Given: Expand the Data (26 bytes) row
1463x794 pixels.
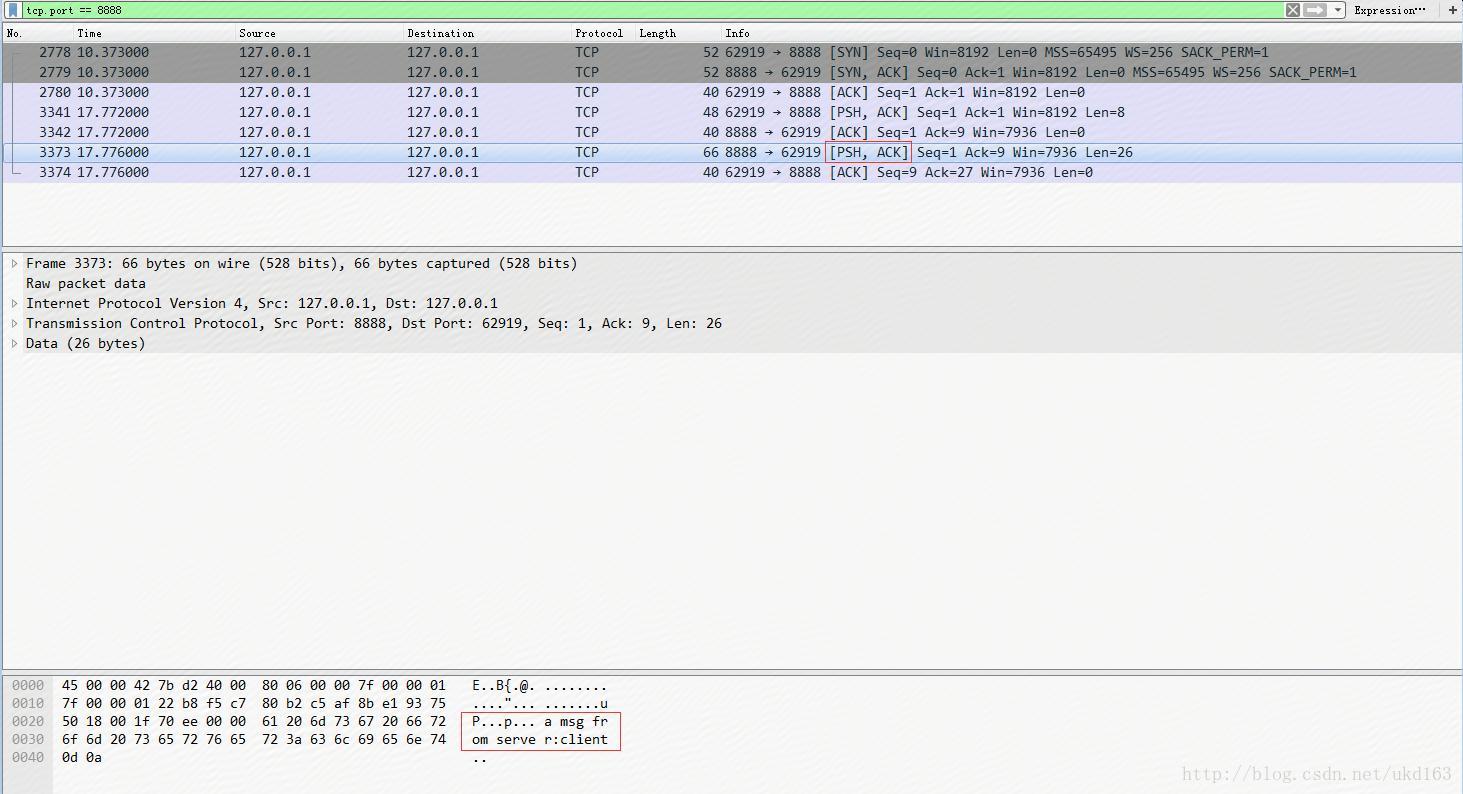Looking at the screenshot, I should point(14,344).
